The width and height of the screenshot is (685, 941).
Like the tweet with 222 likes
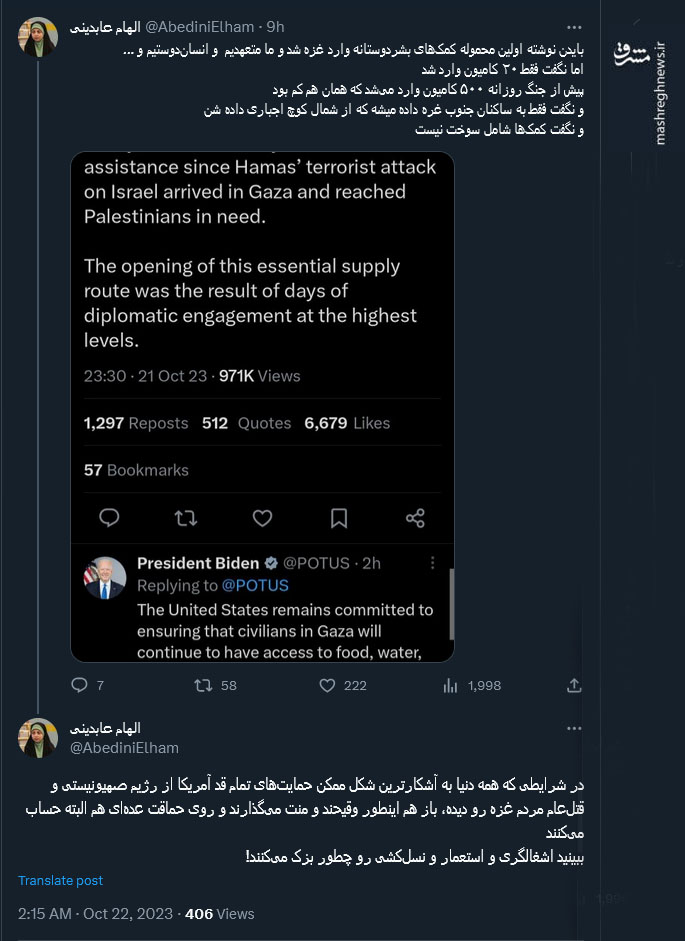tap(326, 686)
